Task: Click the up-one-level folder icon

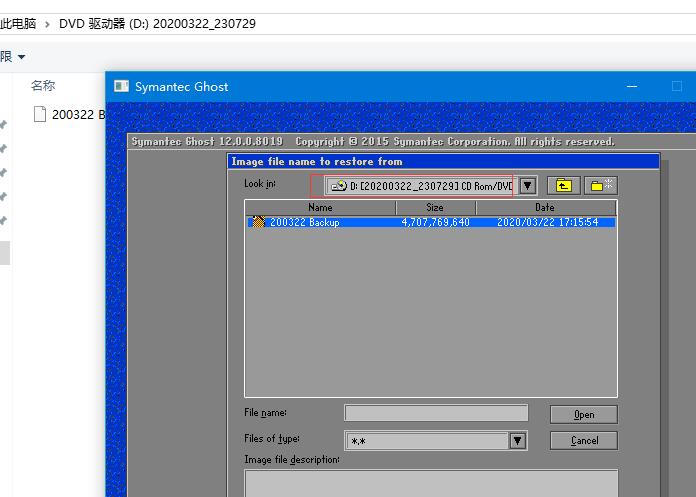Action: (x=563, y=185)
